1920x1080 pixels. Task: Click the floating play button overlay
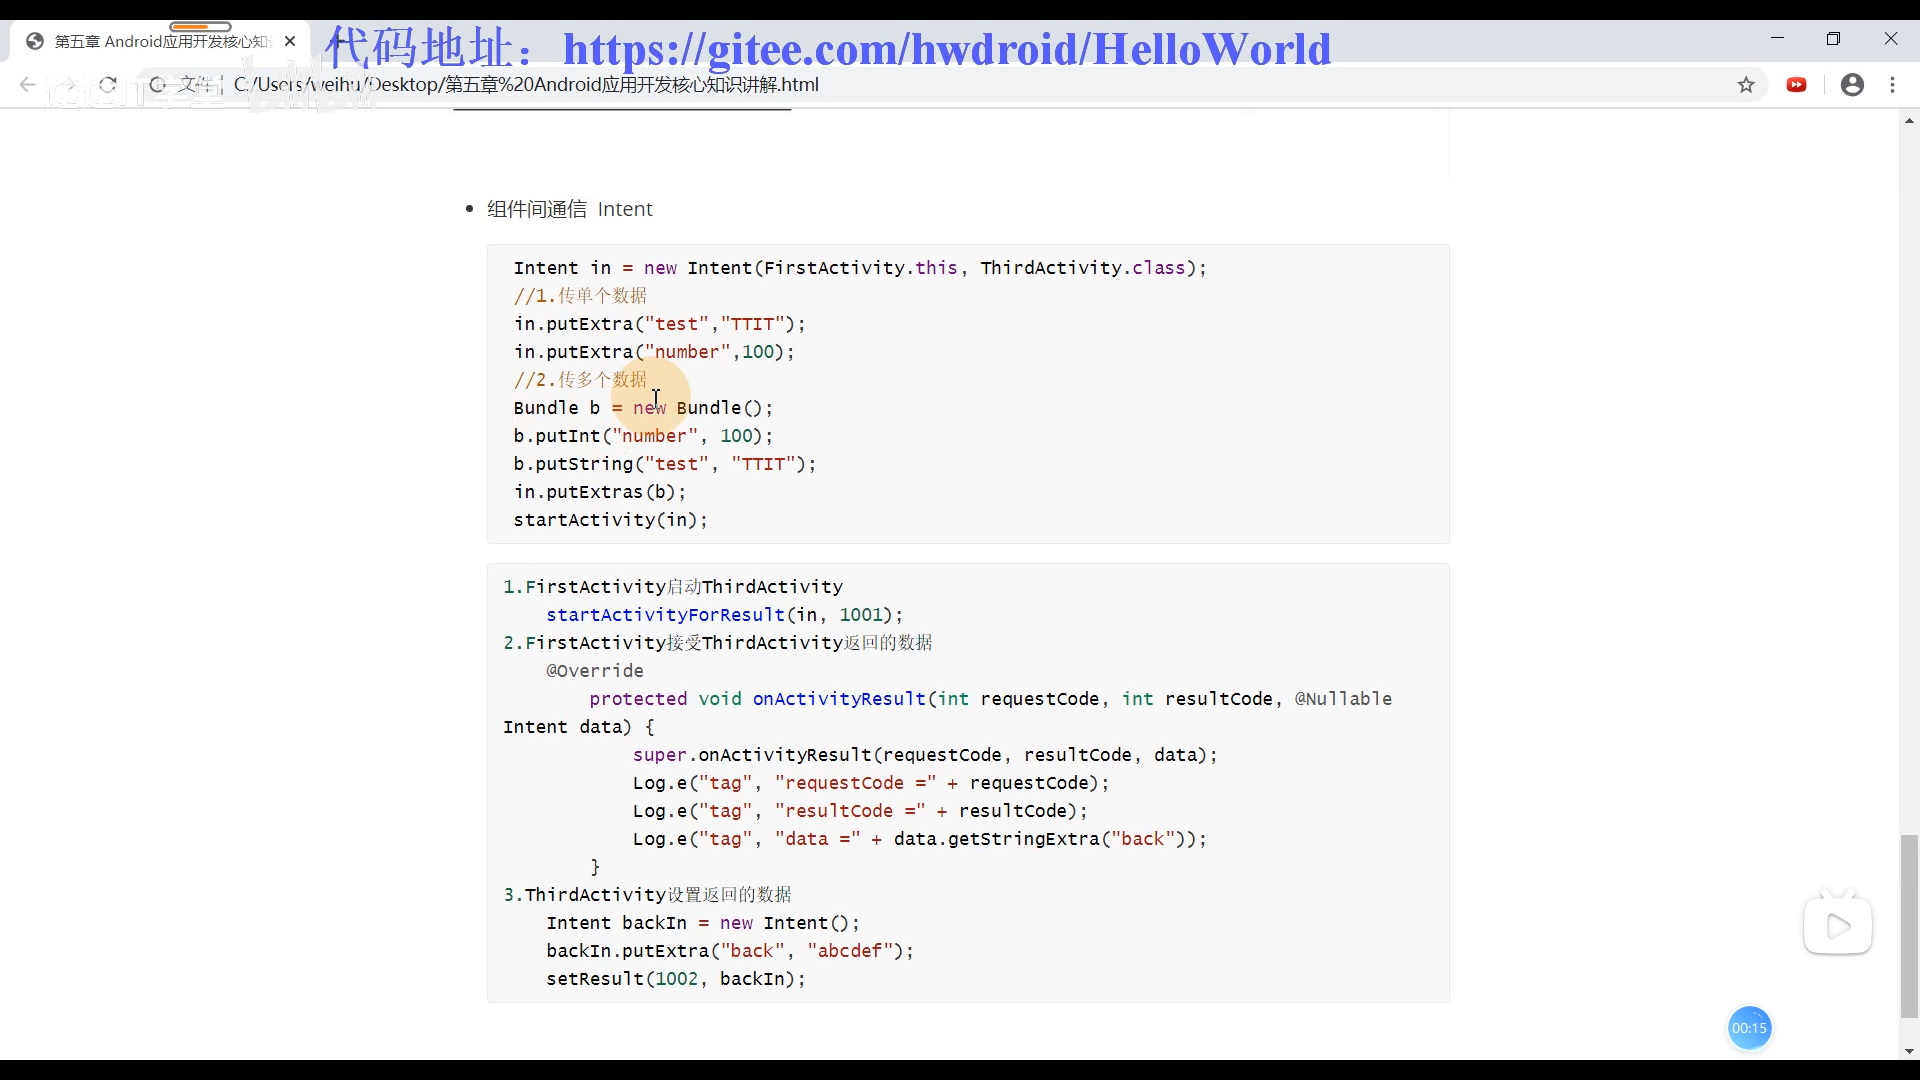(1837, 926)
